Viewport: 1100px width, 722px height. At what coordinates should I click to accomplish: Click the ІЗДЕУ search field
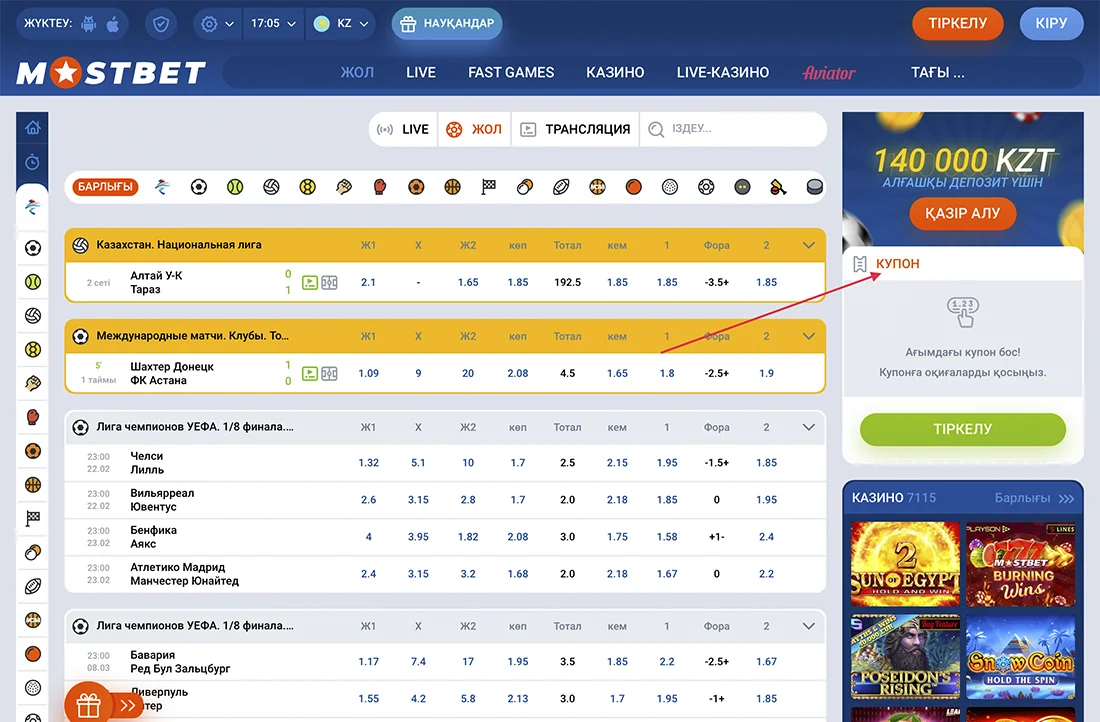coord(733,129)
